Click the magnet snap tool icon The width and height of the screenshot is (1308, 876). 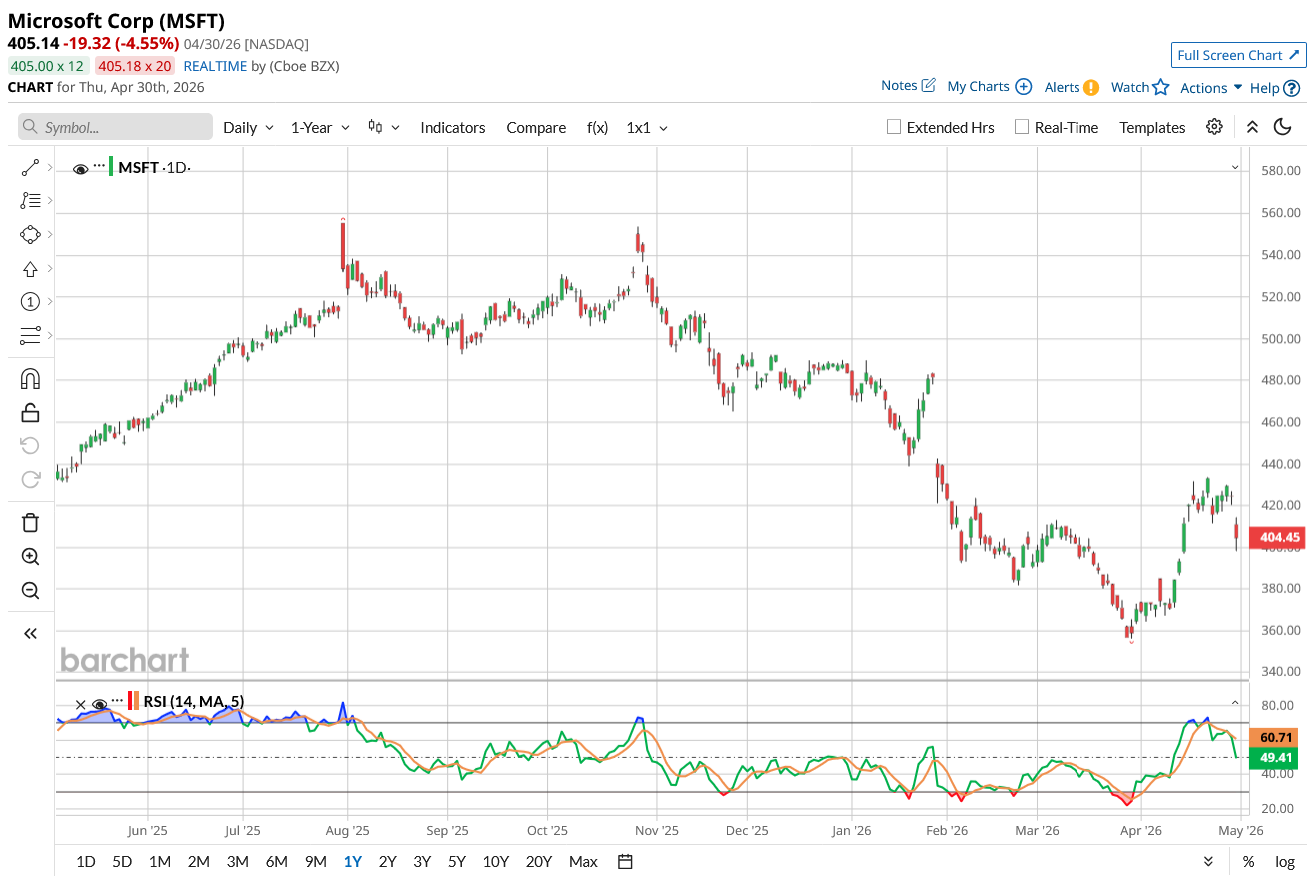30,379
